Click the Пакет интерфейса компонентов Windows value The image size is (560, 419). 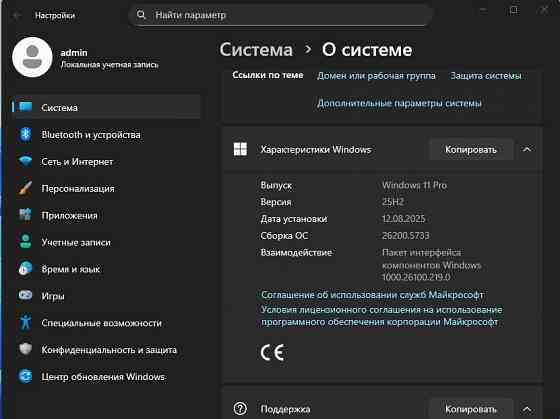[x=431, y=265]
